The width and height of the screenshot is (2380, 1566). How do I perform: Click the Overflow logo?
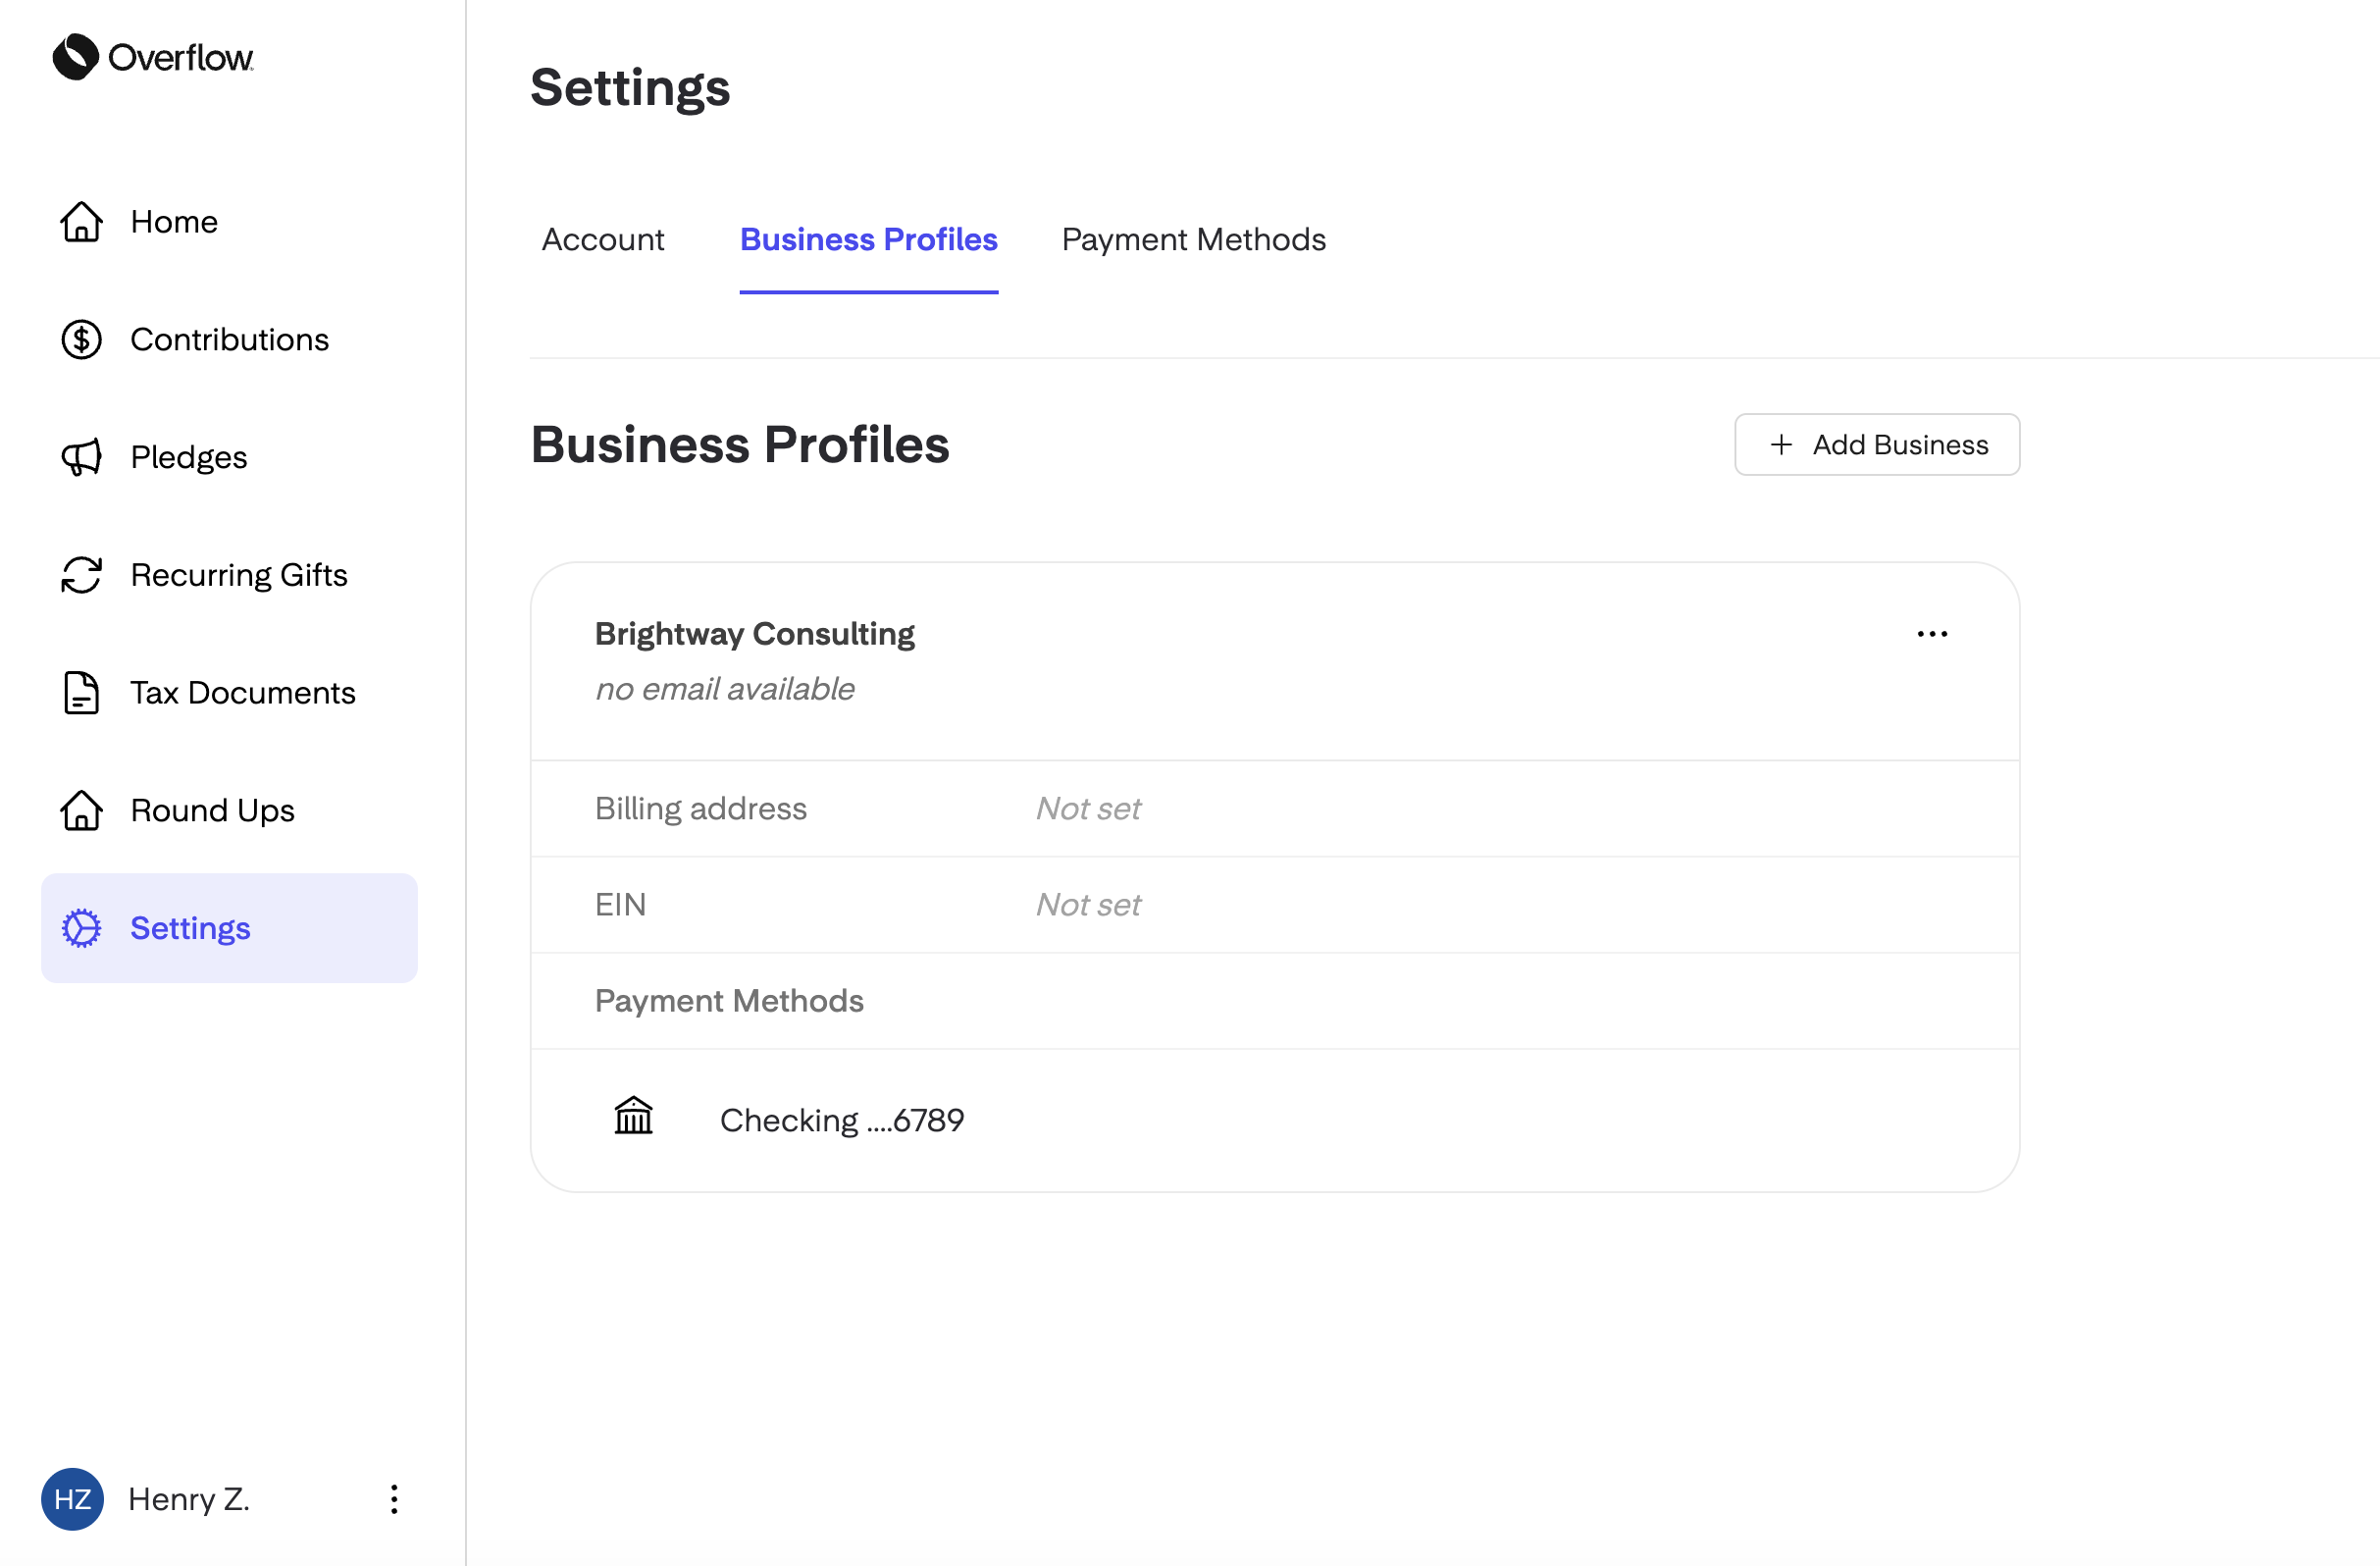click(x=153, y=57)
